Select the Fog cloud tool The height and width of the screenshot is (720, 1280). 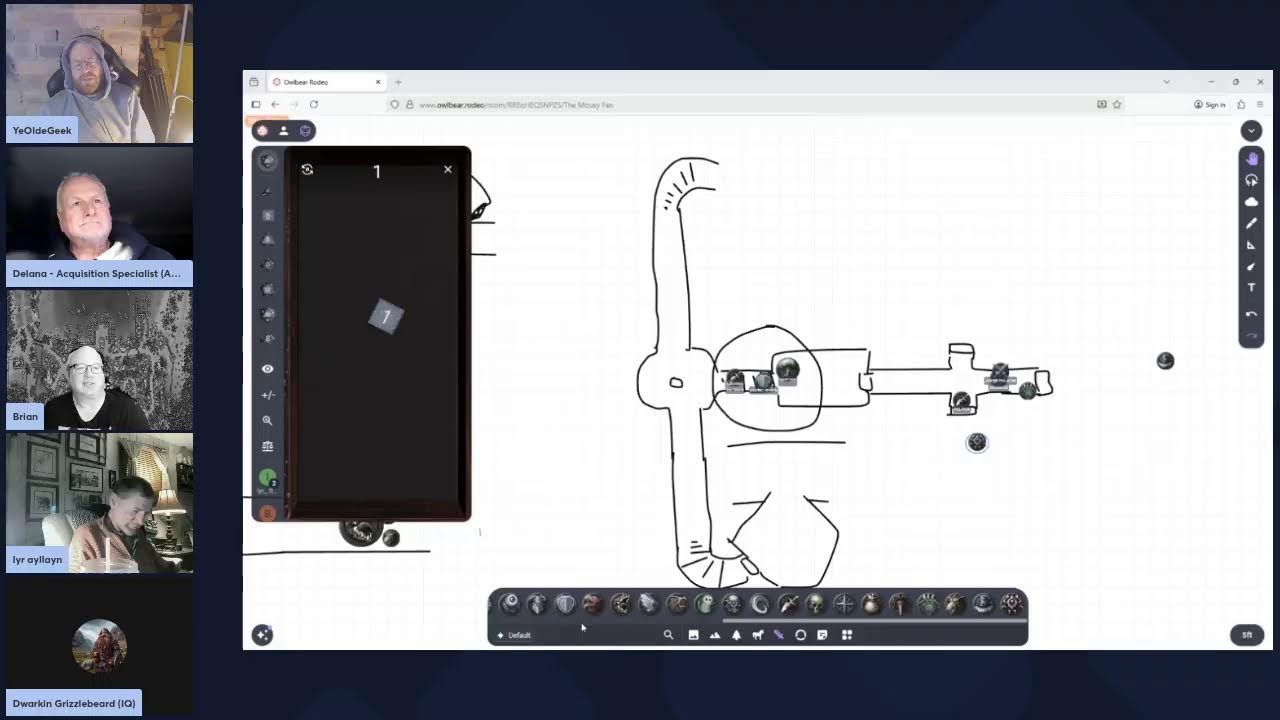(1251, 202)
